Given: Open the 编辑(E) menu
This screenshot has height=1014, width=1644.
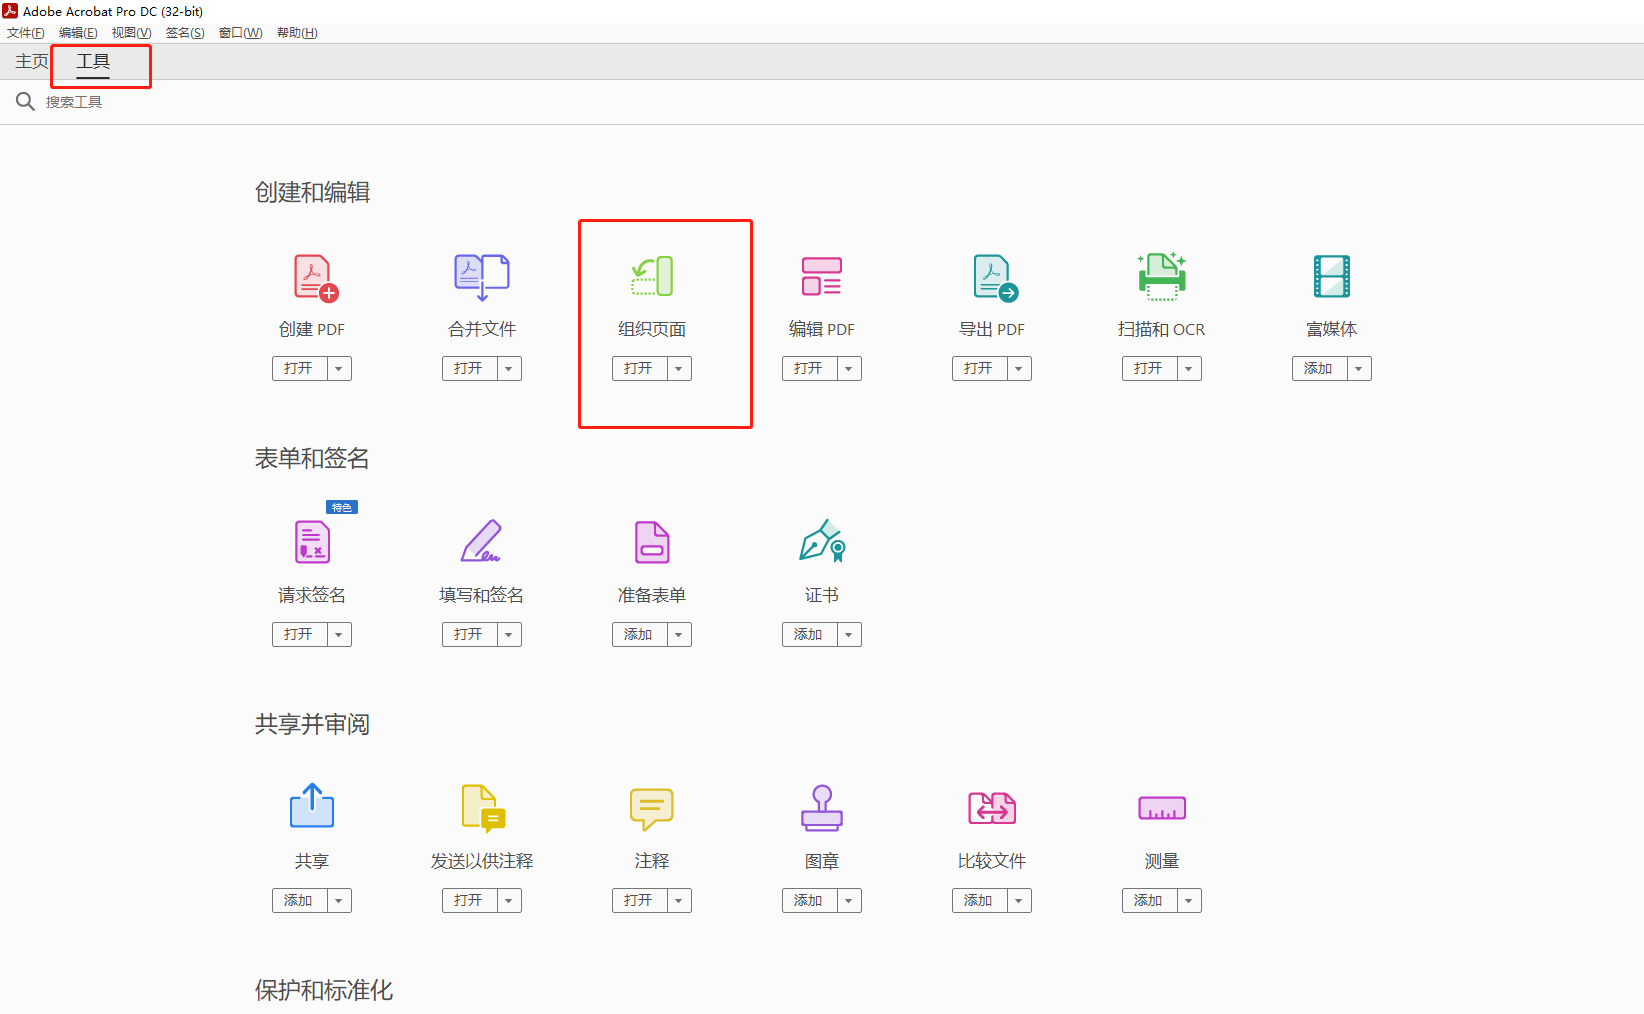Looking at the screenshot, I should 78,33.
